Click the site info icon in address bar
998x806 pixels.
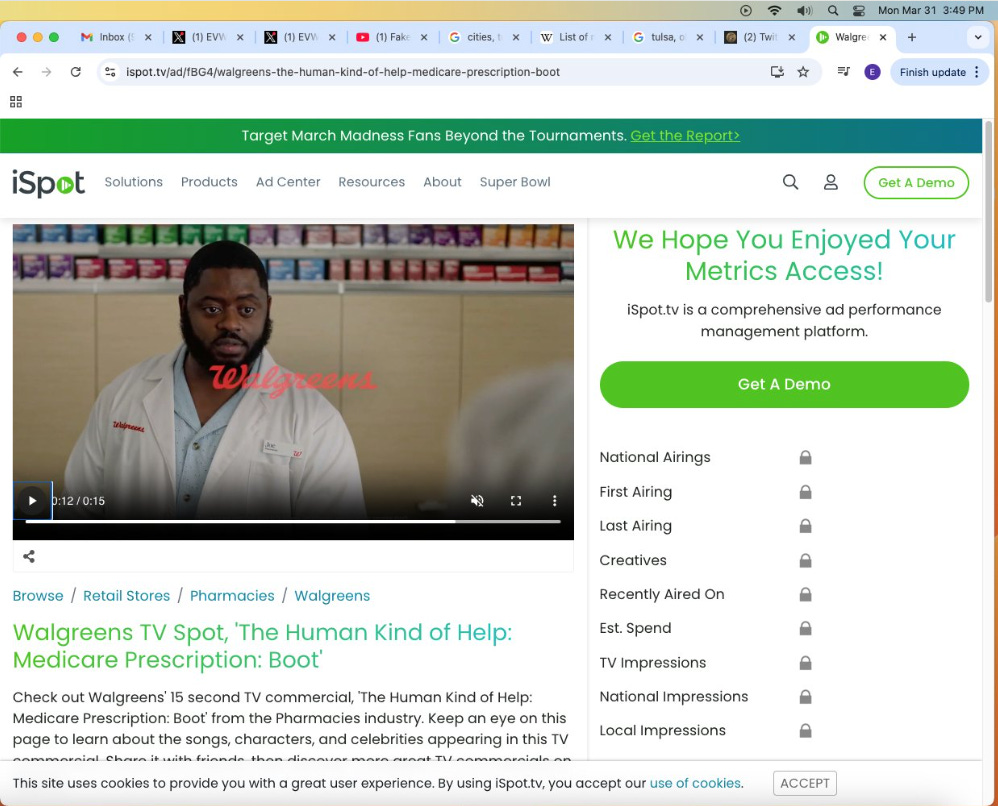pos(111,72)
